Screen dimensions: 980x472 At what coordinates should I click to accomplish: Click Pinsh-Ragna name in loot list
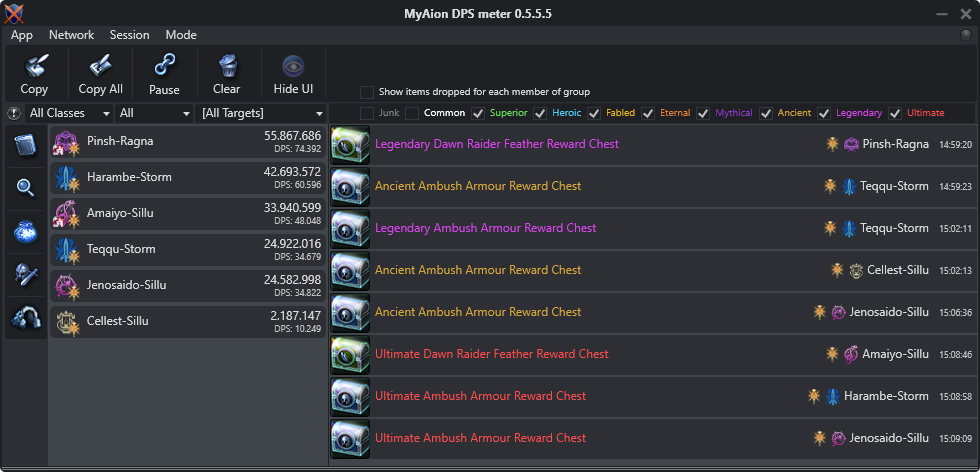tap(896, 144)
